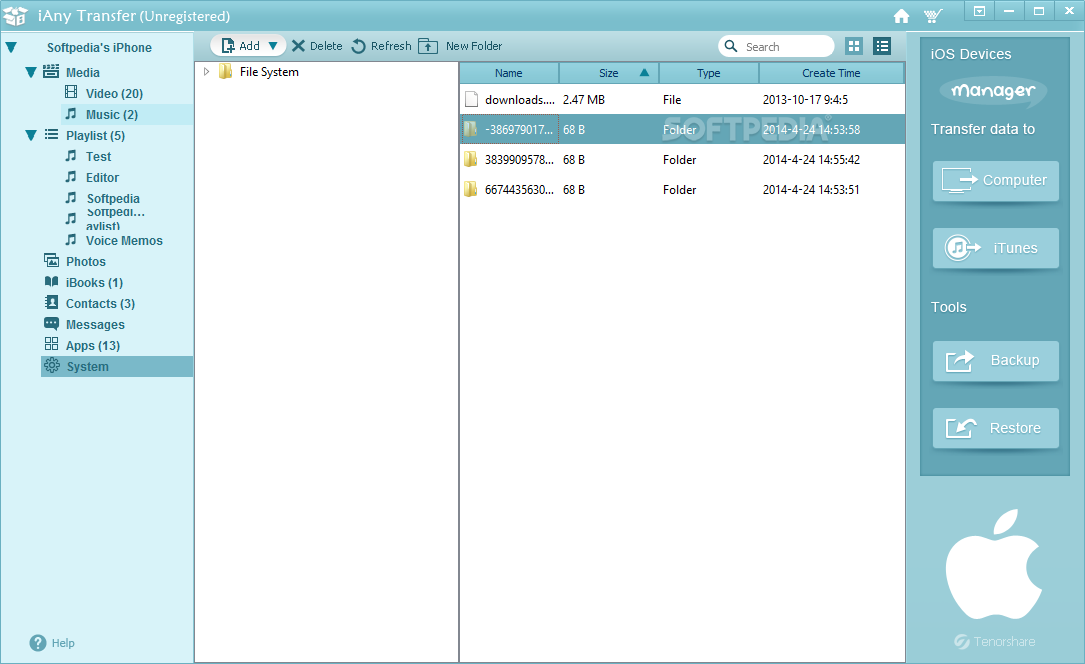Viewport: 1085px width, 664px height.
Task: Click the Refresh toolbar button
Action: [x=381, y=46]
